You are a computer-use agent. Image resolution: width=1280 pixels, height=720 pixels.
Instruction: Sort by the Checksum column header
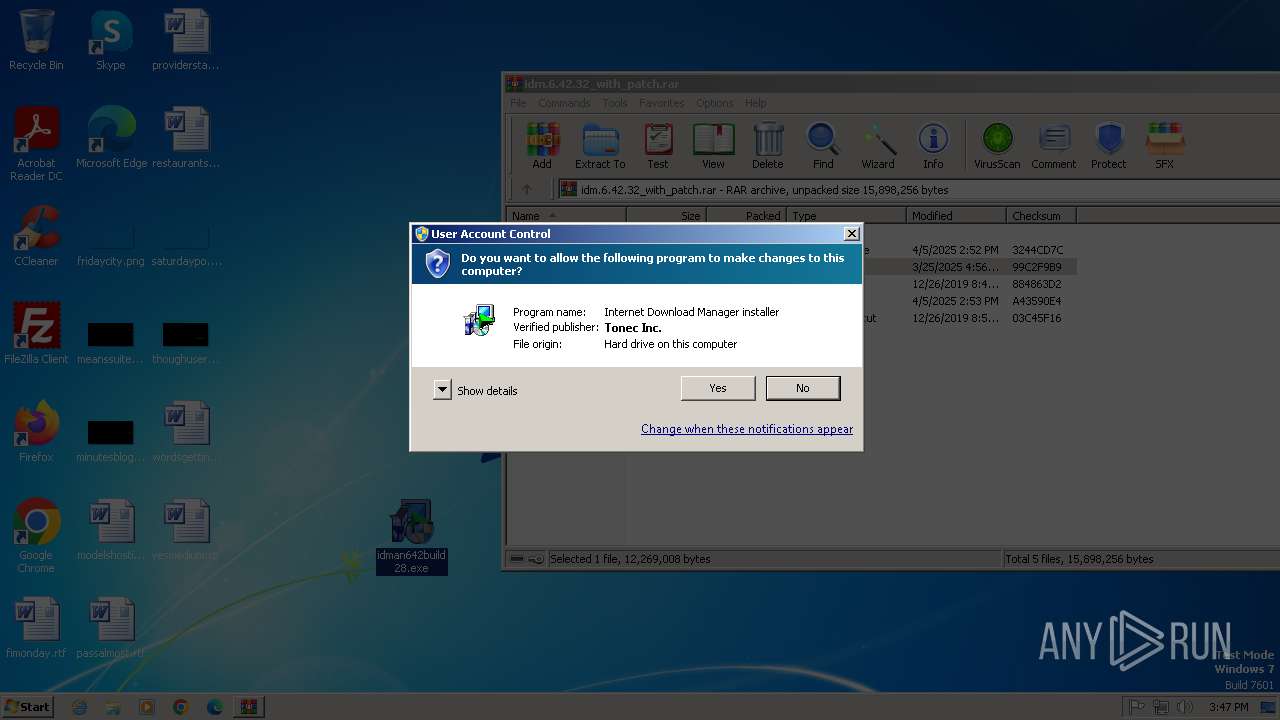[x=1041, y=216]
